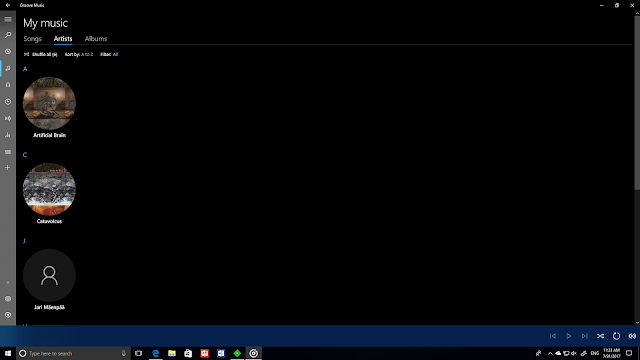Jump using the letter C group header
This screenshot has height=360, width=640.
click(x=25, y=155)
